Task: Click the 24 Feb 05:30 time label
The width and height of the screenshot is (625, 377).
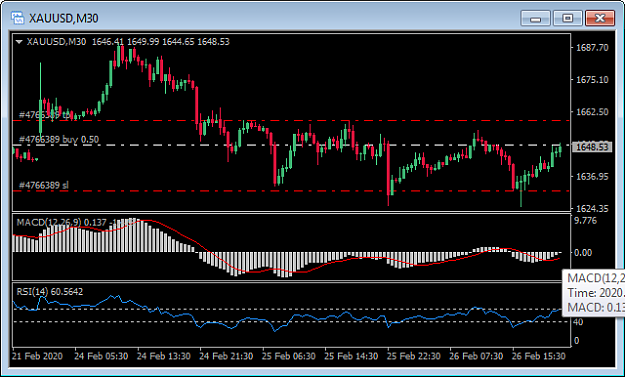Action: [x=101, y=355]
